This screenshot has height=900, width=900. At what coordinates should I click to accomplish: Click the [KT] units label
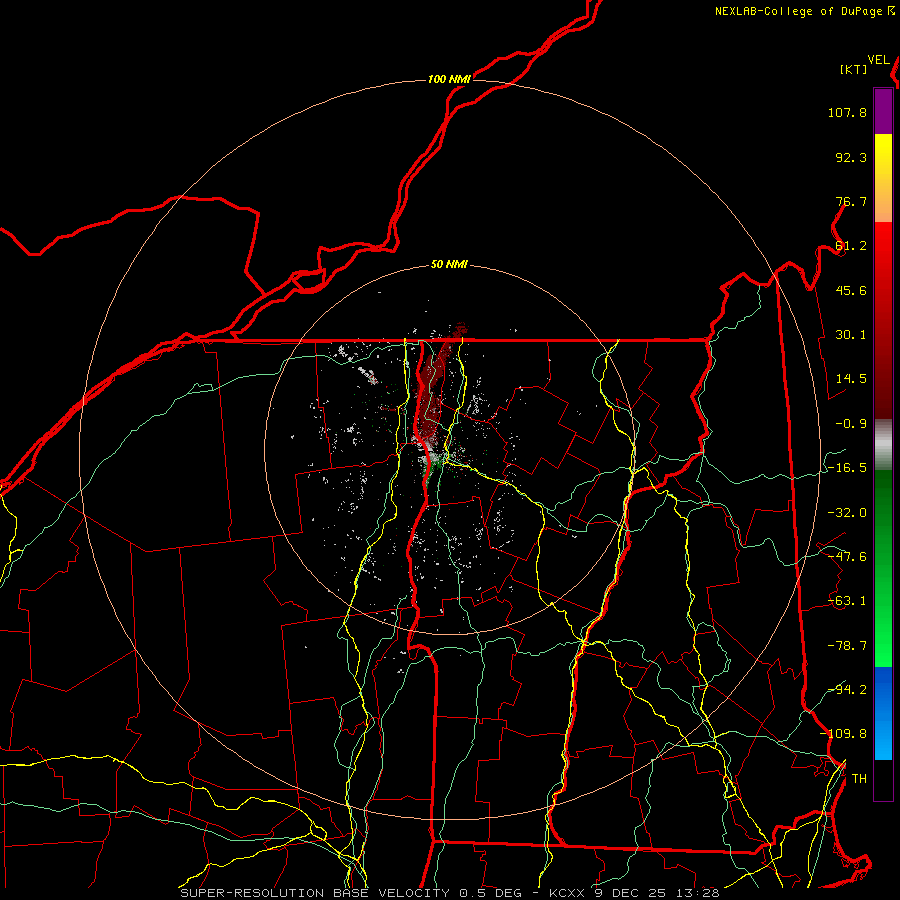[854, 69]
